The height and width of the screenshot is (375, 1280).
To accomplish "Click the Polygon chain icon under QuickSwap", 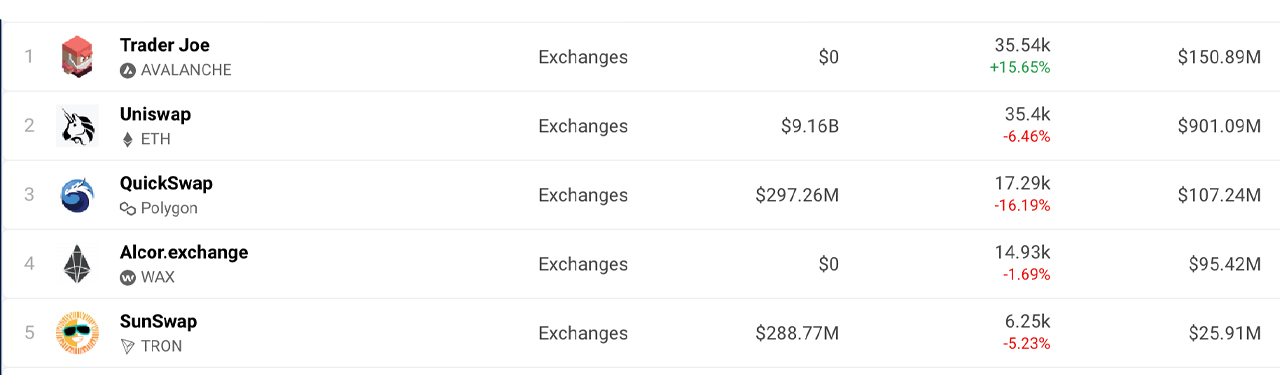I will pyautogui.click(x=127, y=208).
